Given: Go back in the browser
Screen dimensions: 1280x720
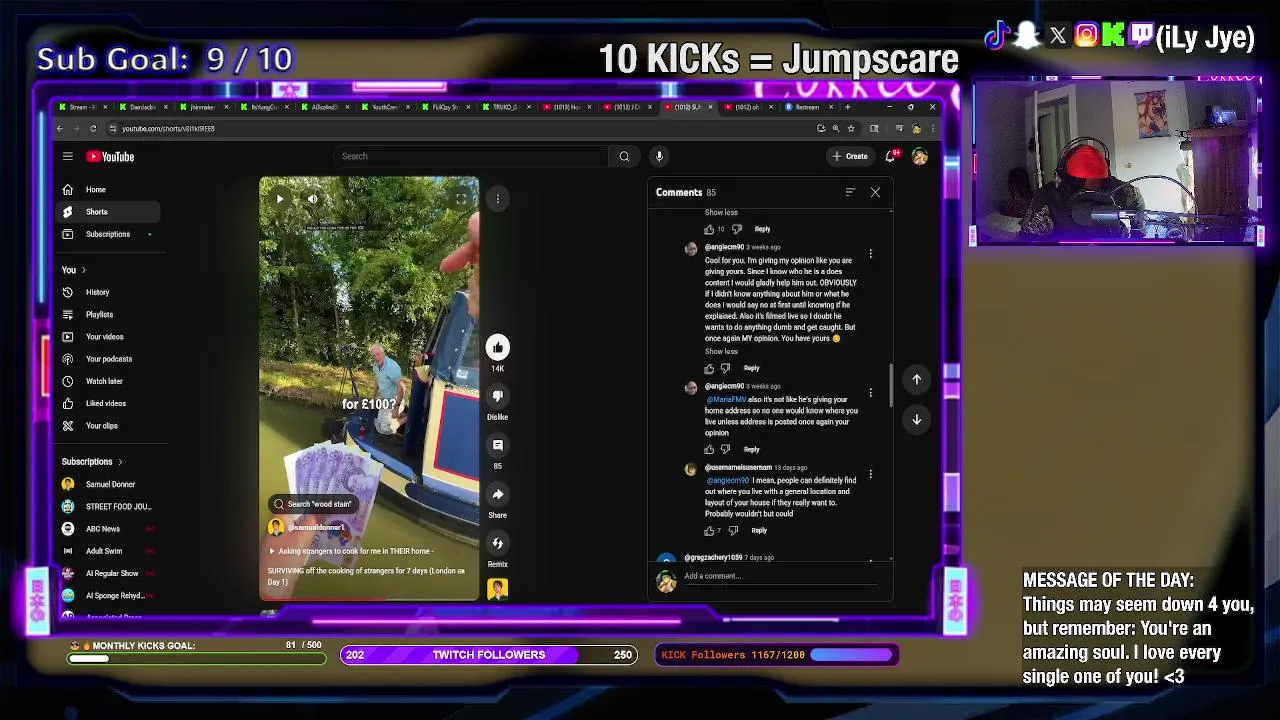Looking at the screenshot, I should click(x=60, y=128).
